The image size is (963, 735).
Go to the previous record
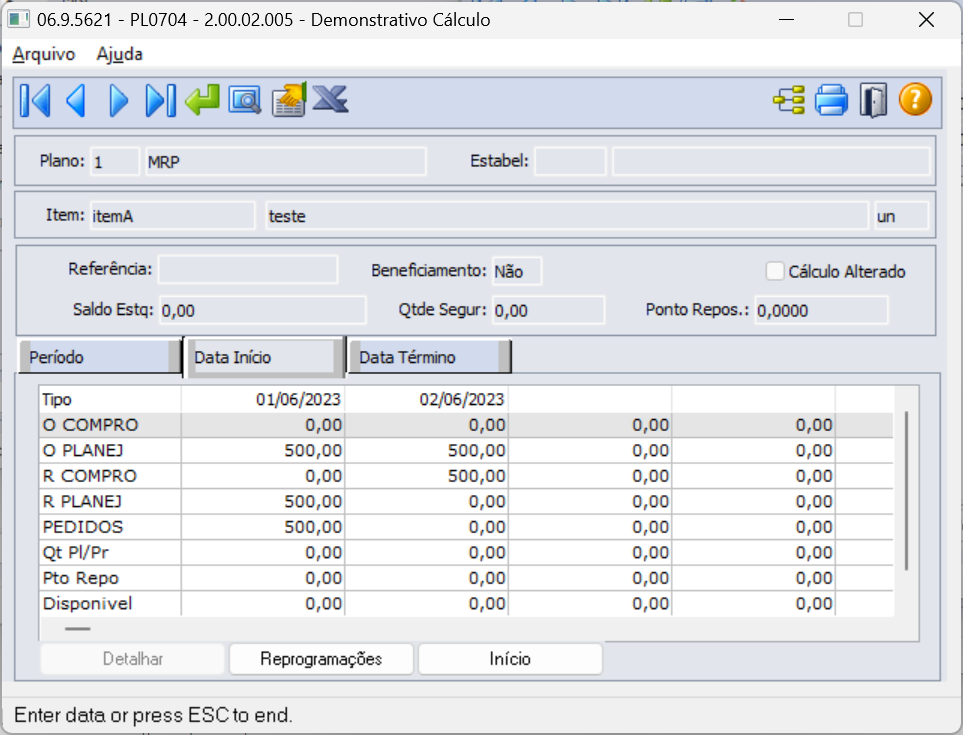click(x=76, y=100)
